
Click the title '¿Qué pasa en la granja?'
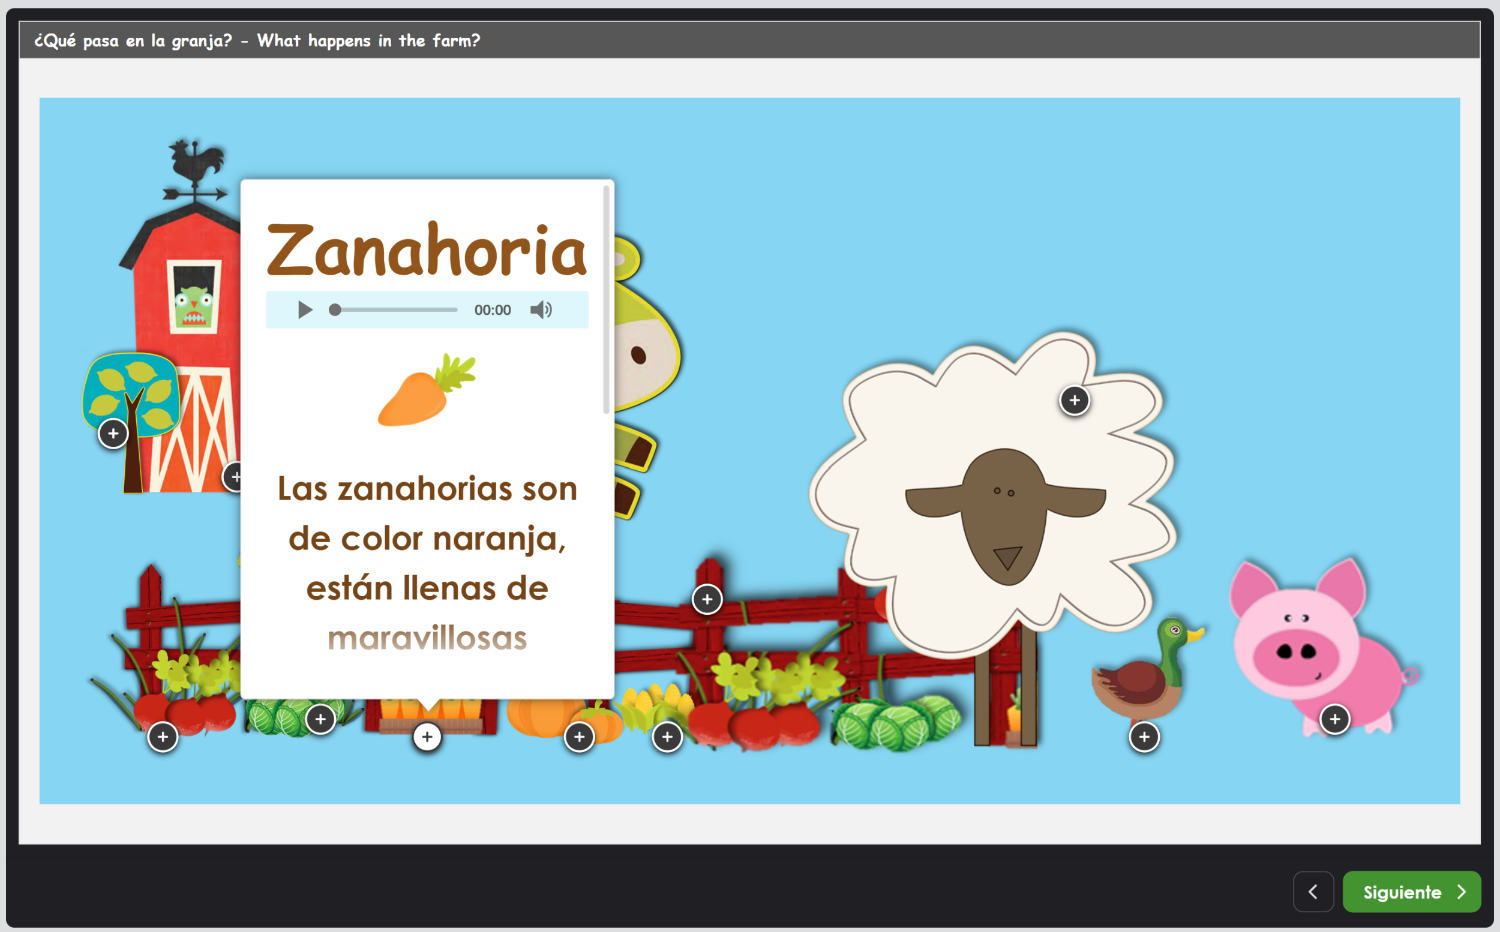133,41
